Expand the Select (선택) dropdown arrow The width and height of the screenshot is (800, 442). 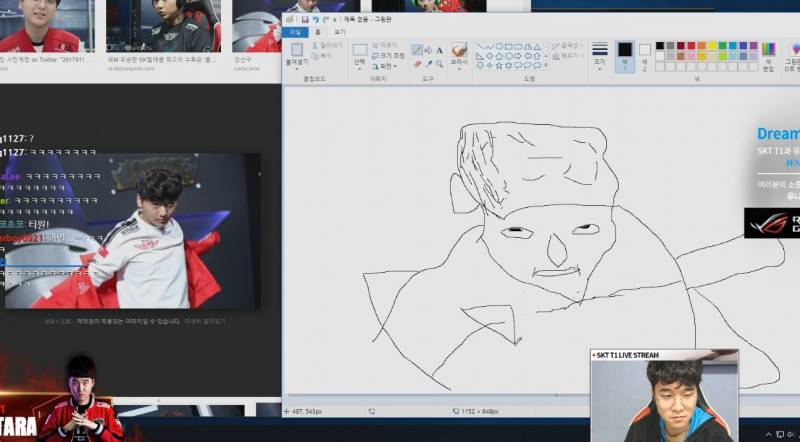(x=360, y=68)
